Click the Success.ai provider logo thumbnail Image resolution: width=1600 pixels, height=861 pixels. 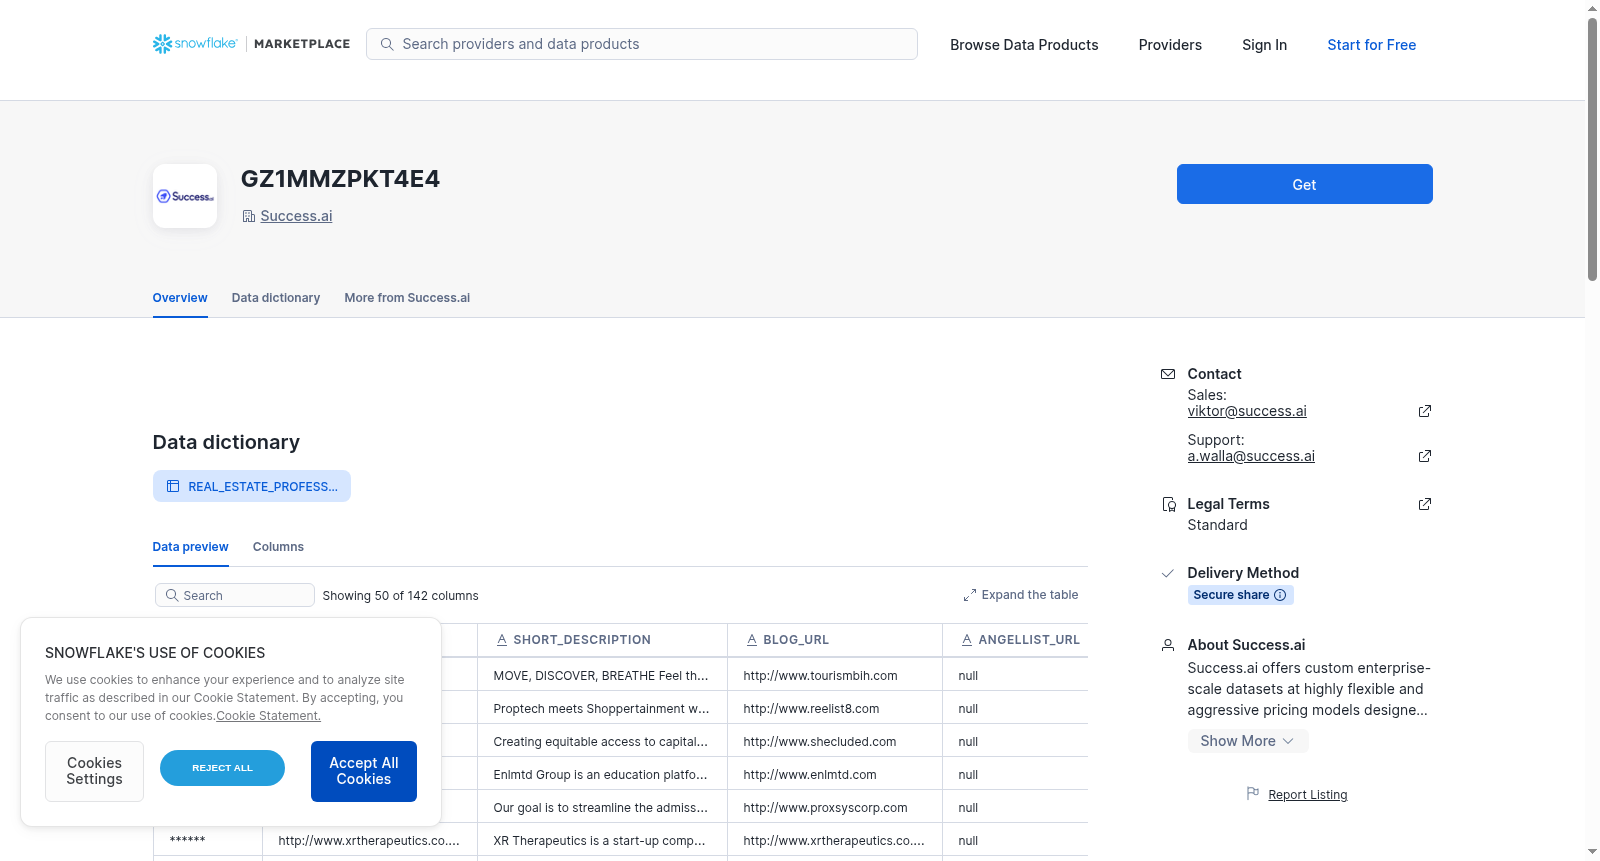pyautogui.click(x=185, y=196)
